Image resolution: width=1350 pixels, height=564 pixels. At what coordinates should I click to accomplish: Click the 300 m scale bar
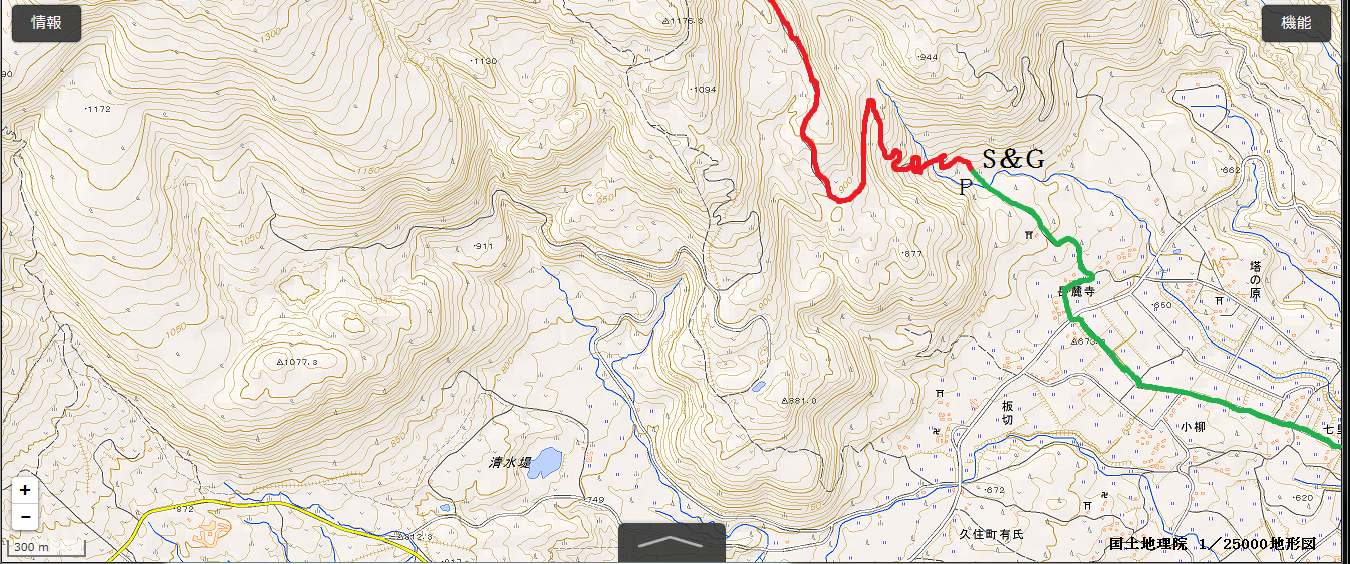point(47,547)
